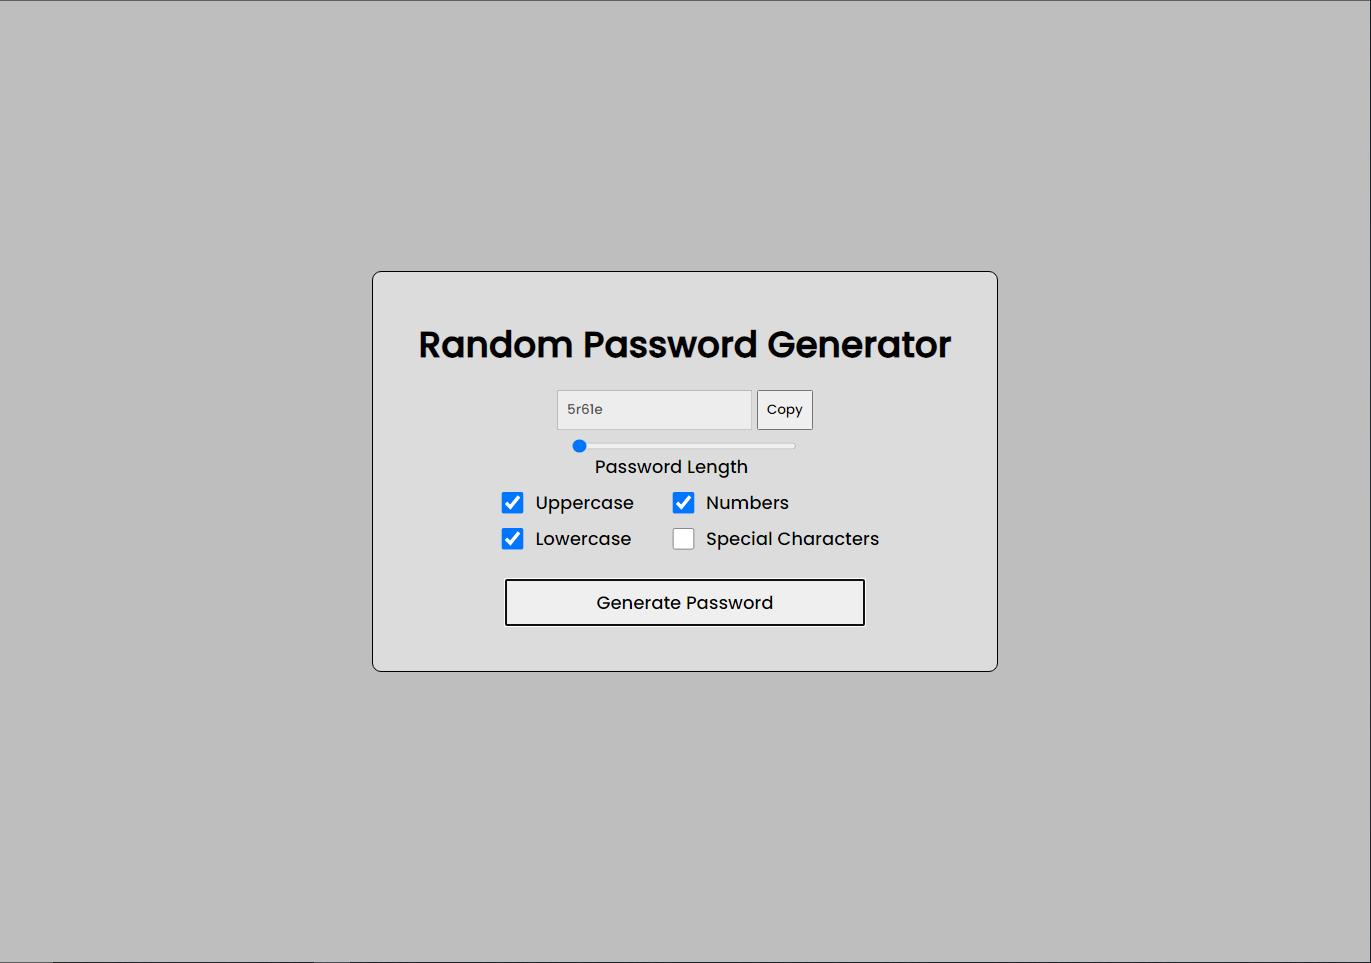Click the "Lowercase" label text
Viewport: 1371px width, 963px height.
coord(583,539)
